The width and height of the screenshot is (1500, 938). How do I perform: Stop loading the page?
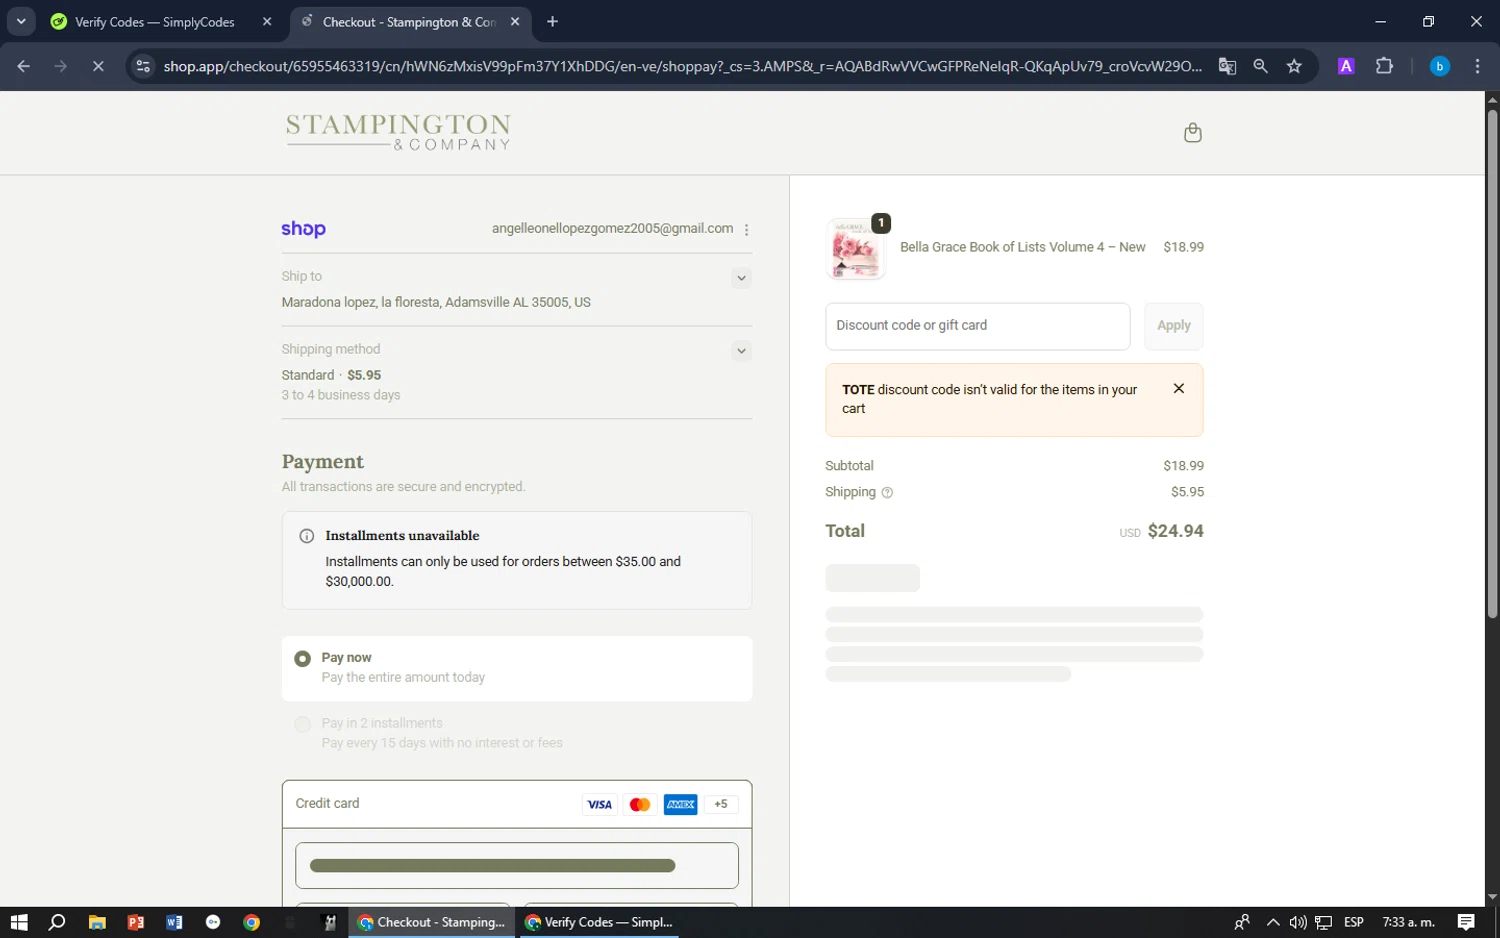(98, 66)
